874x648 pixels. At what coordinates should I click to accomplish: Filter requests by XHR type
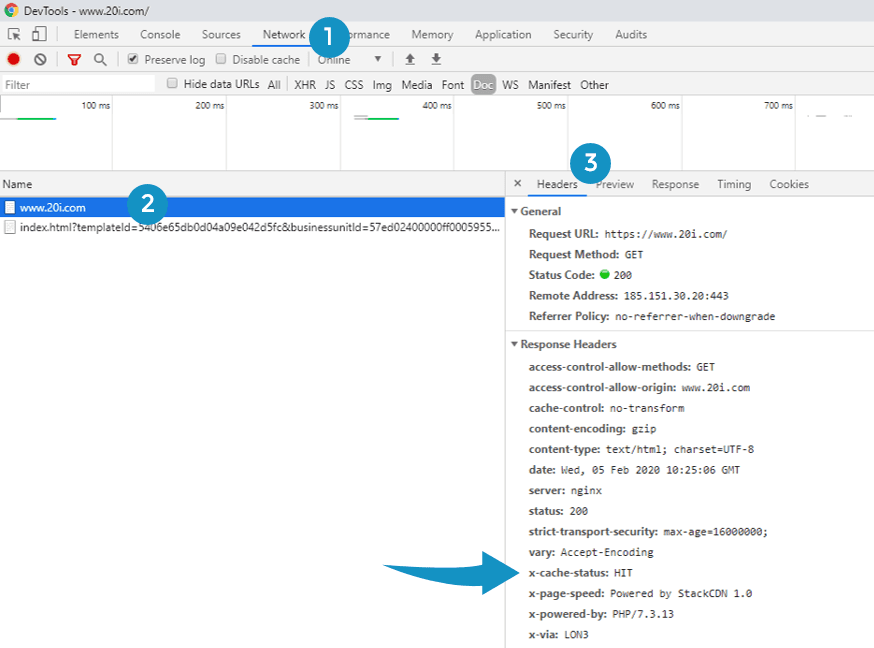pos(305,85)
